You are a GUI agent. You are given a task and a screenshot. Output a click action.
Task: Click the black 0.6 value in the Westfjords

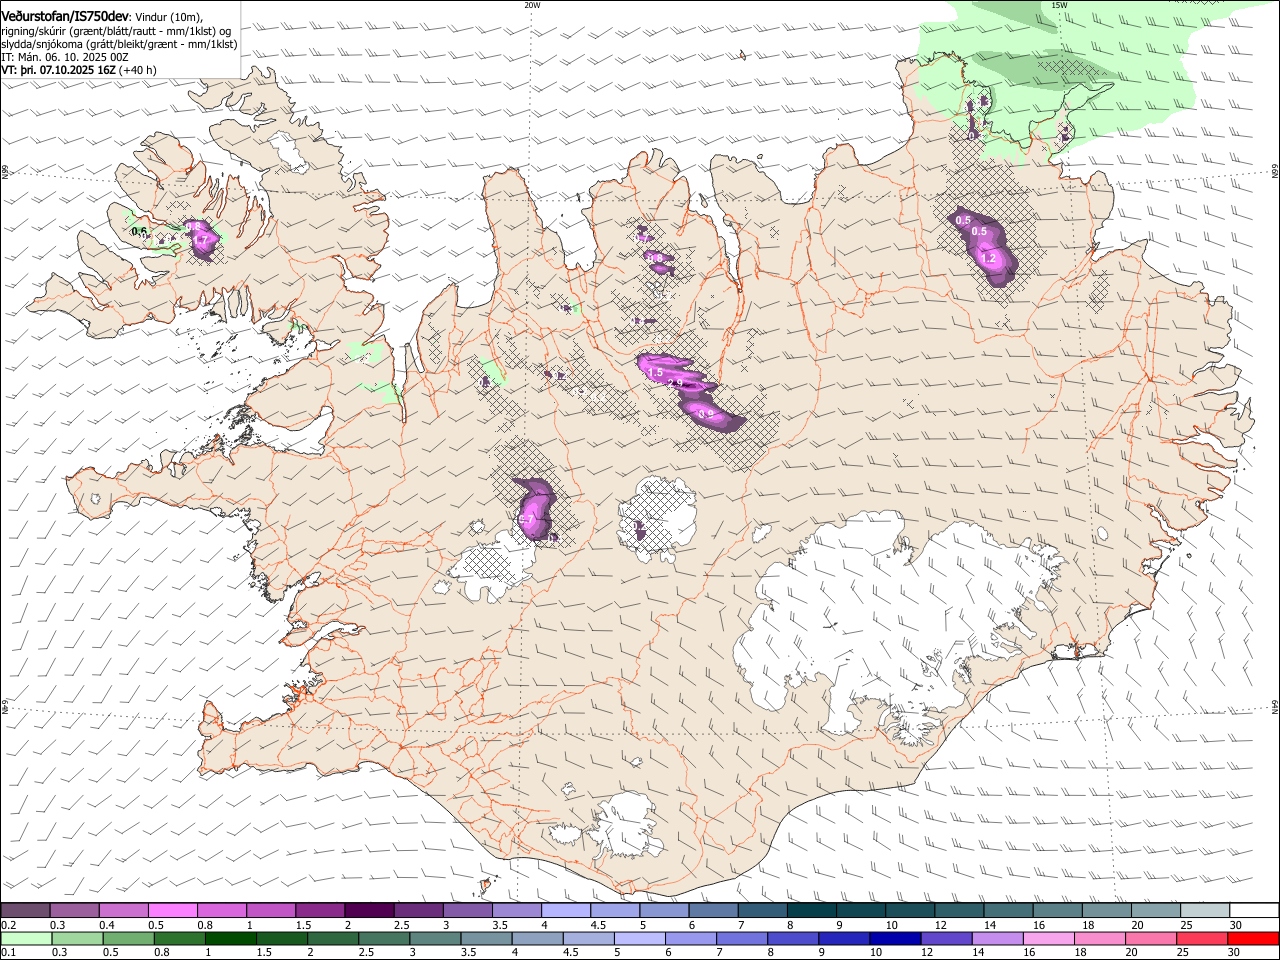(x=139, y=232)
